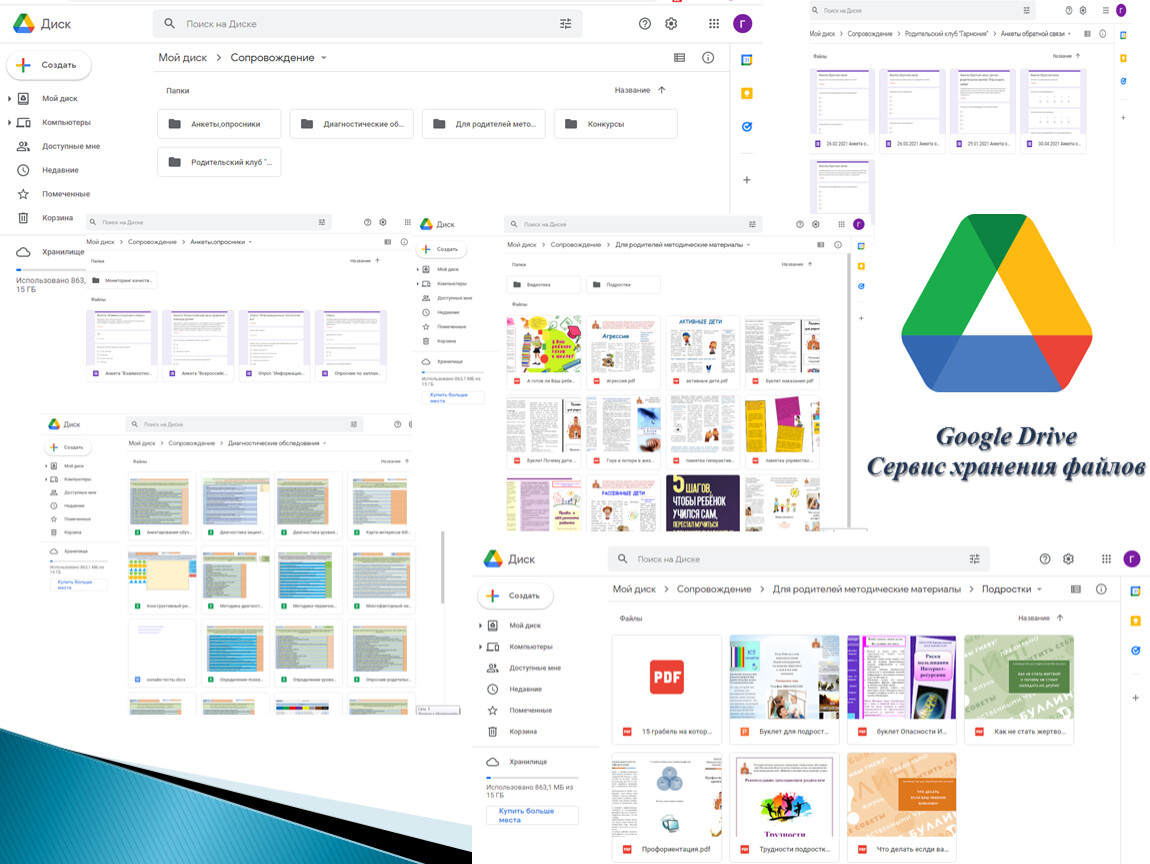Open Google Calendar side panel in Сопровождение window
The image size is (1150, 864).
pyautogui.click(x=747, y=60)
